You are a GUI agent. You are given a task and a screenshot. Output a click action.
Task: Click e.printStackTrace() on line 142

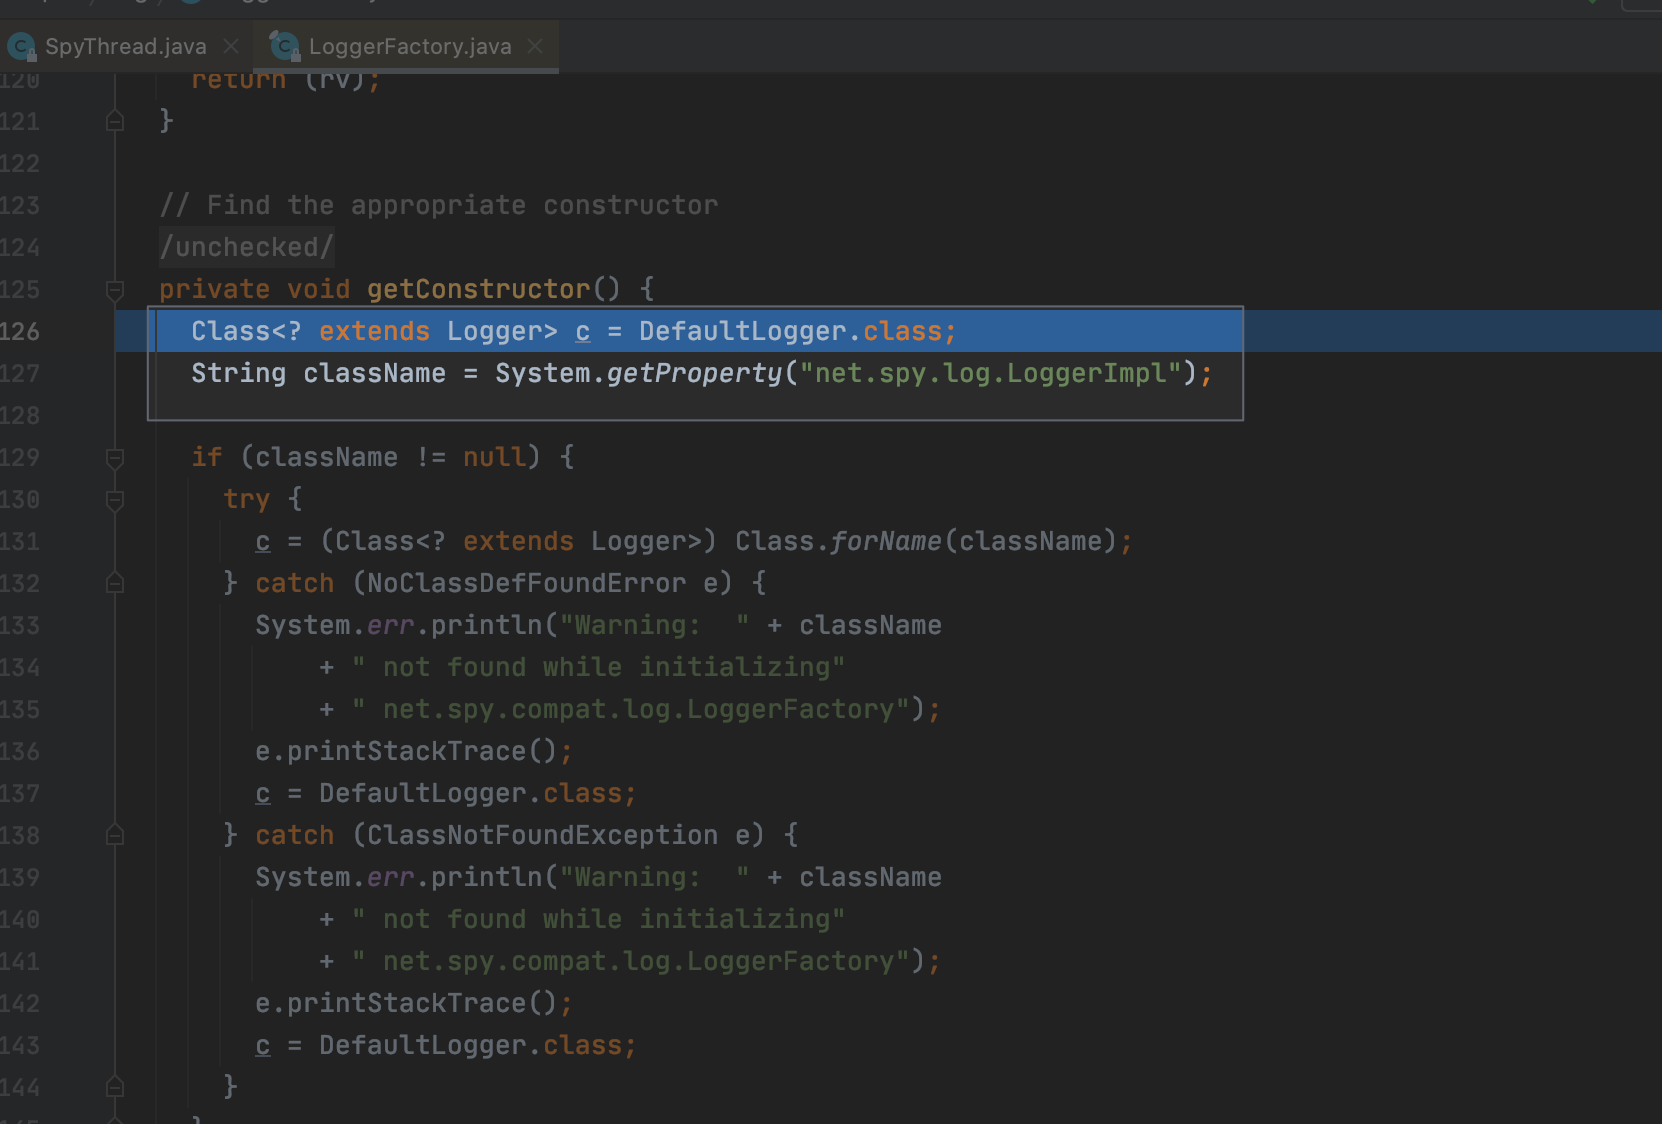pos(406,1003)
